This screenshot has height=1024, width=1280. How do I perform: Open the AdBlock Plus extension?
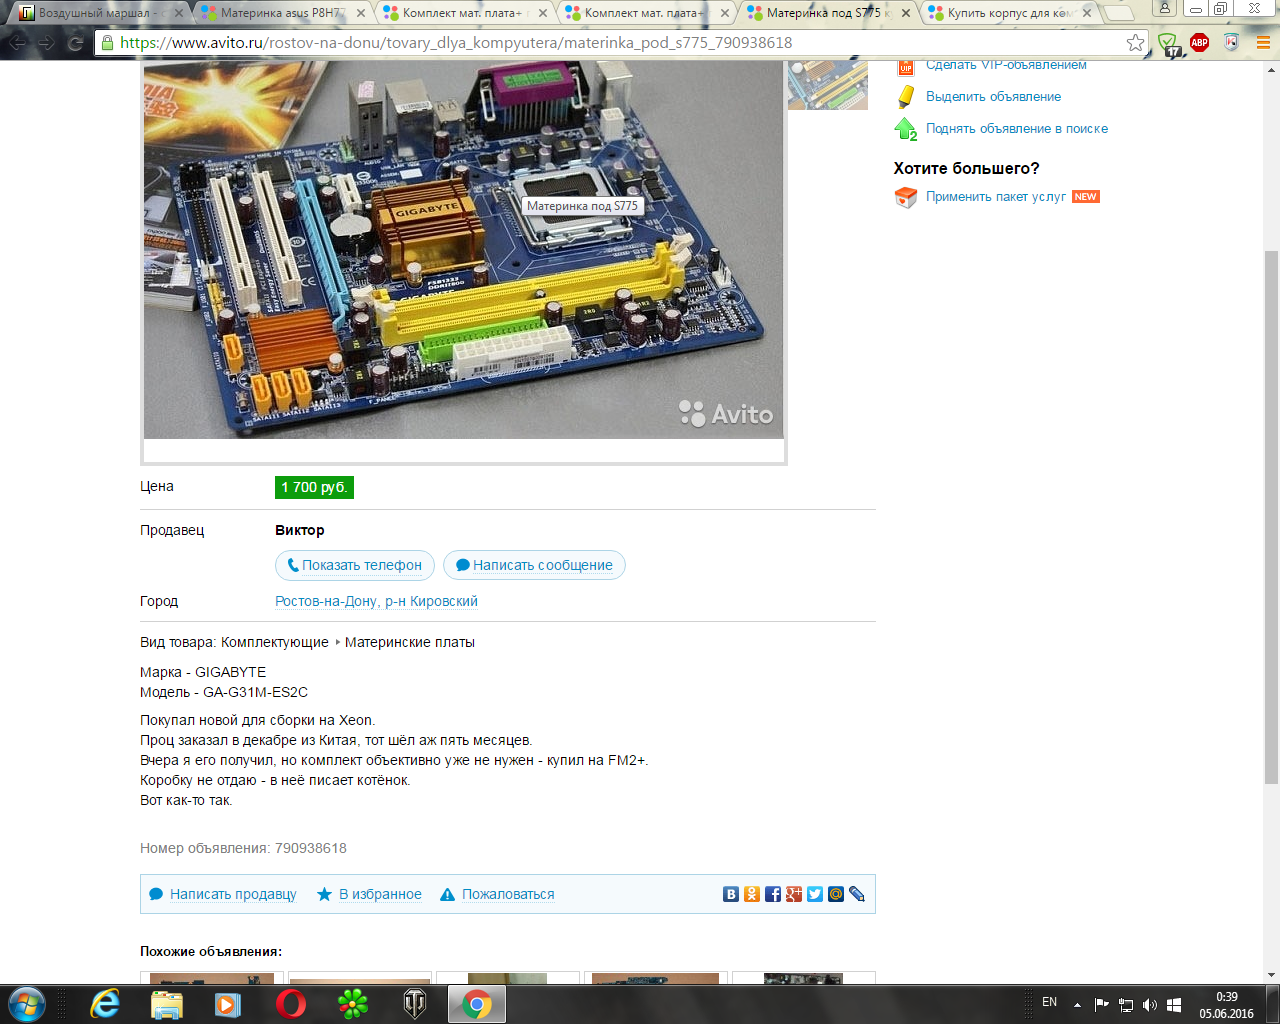click(x=1199, y=43)
